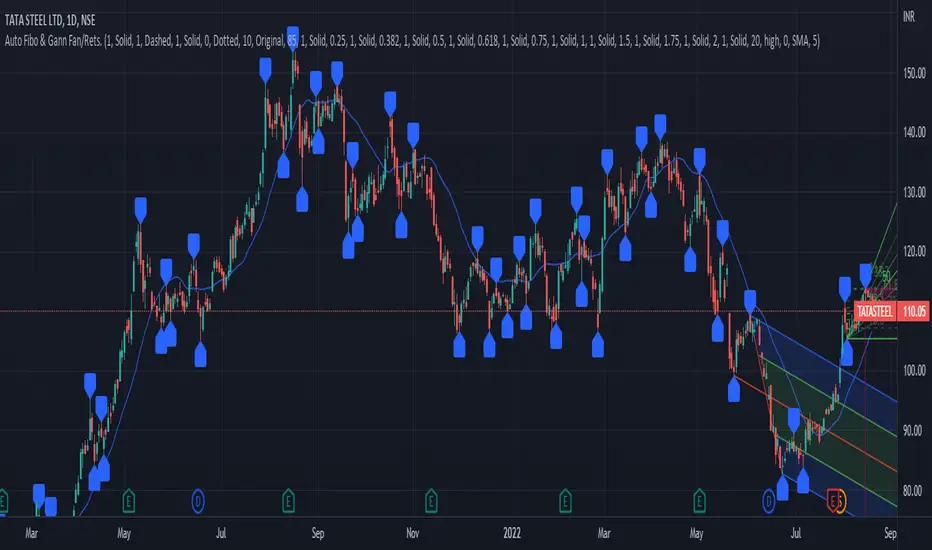
Task: Click the 130.00 price axis label
Action: pyautogui.click(x=914, y=192)
